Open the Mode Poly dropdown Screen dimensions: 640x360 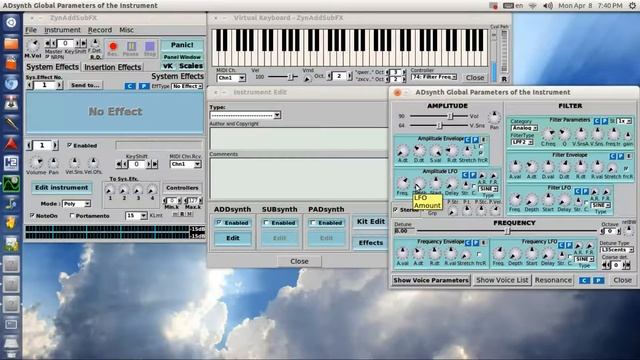(76, 204)
